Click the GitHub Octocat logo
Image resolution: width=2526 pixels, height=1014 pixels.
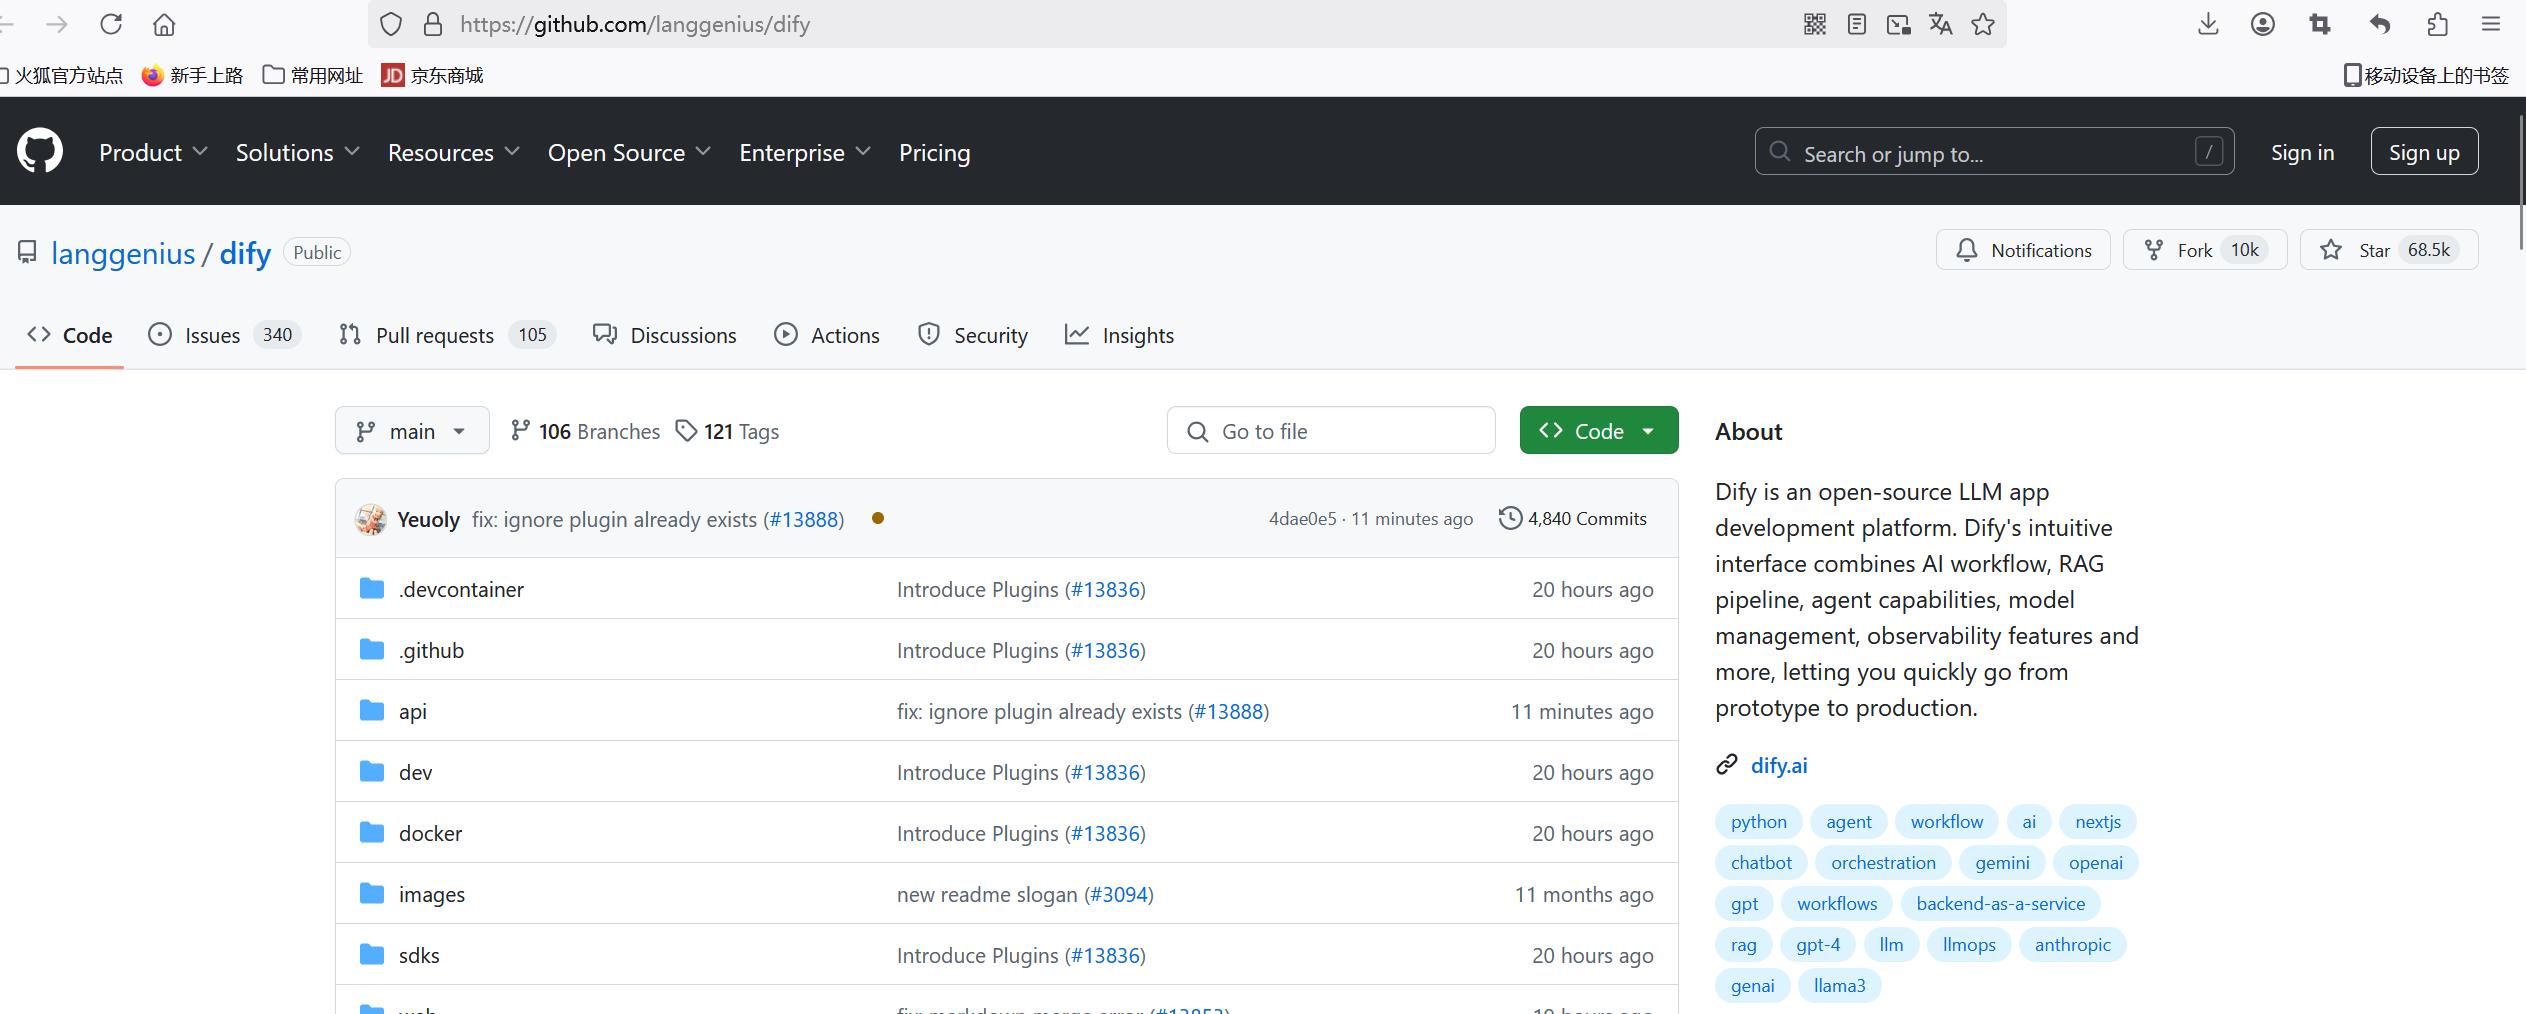pyautogui.click(x=40, y=152)
